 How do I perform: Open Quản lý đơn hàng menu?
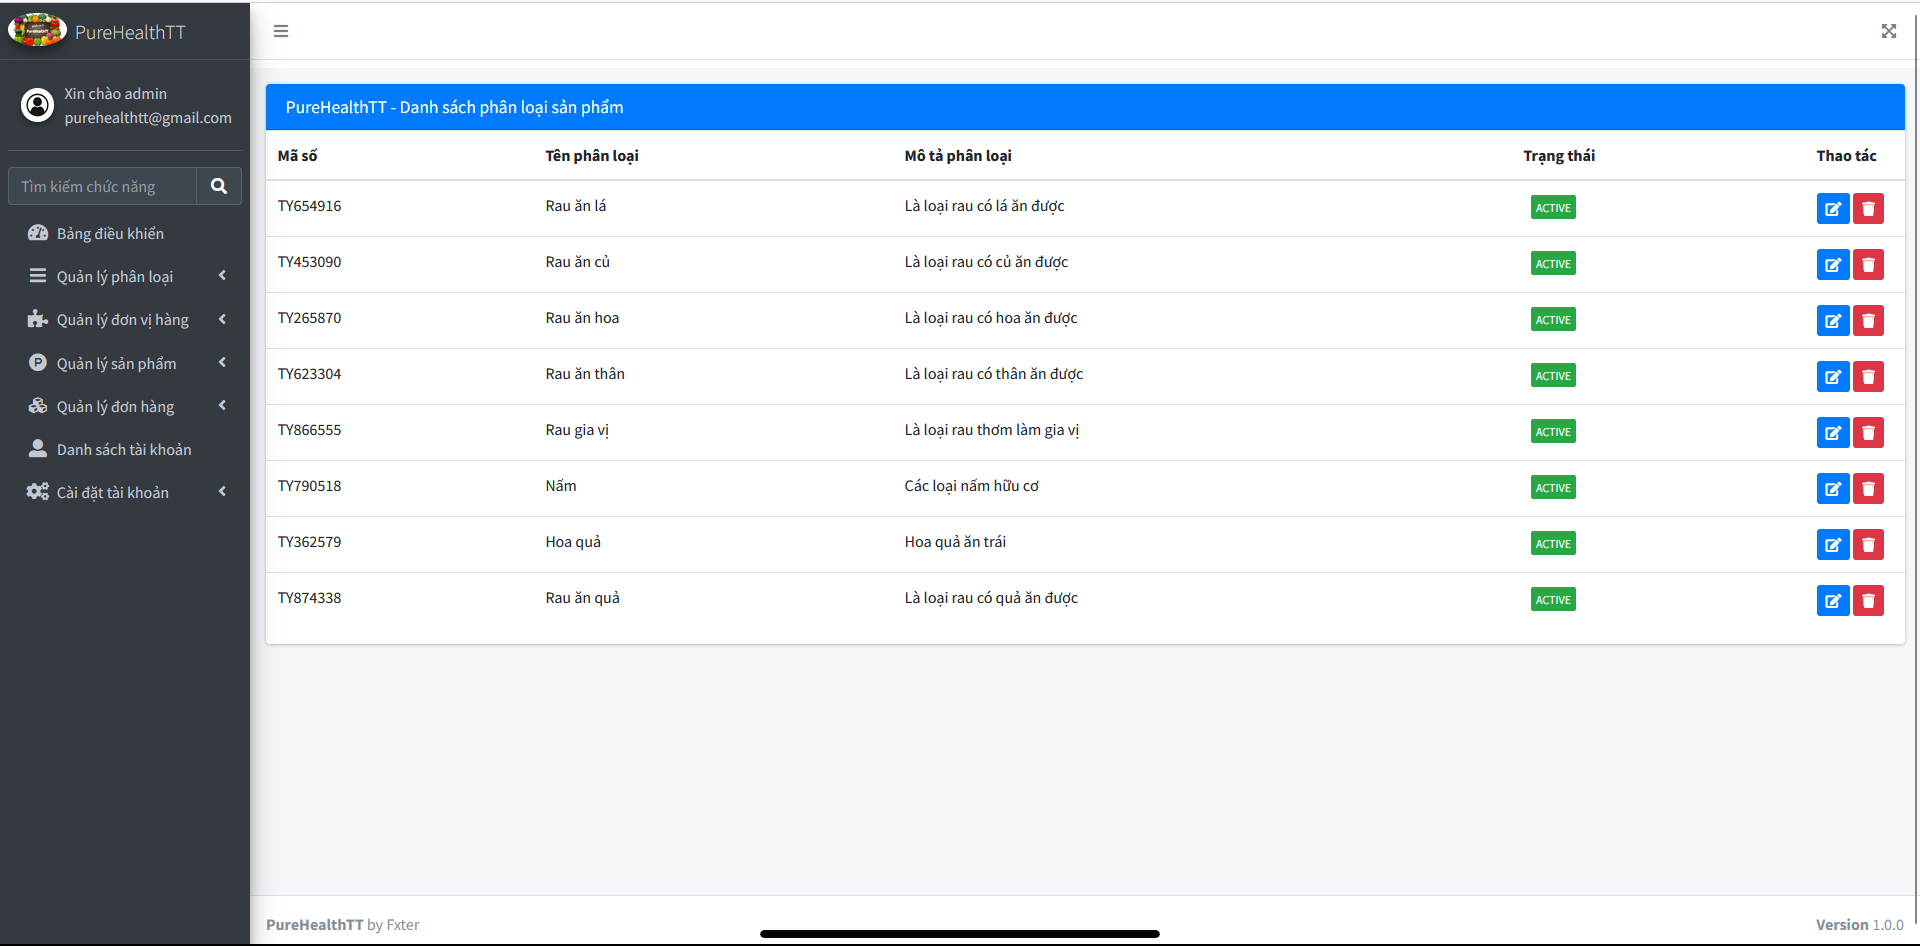(125, 406)
